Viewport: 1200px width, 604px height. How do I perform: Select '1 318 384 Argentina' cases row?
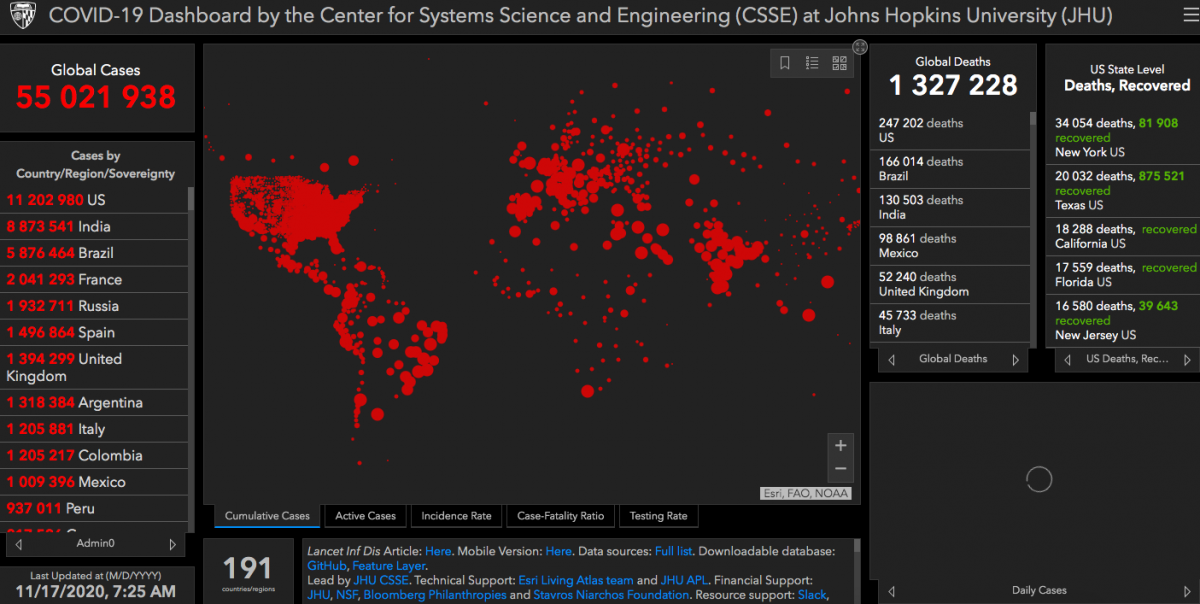[94, 403]
